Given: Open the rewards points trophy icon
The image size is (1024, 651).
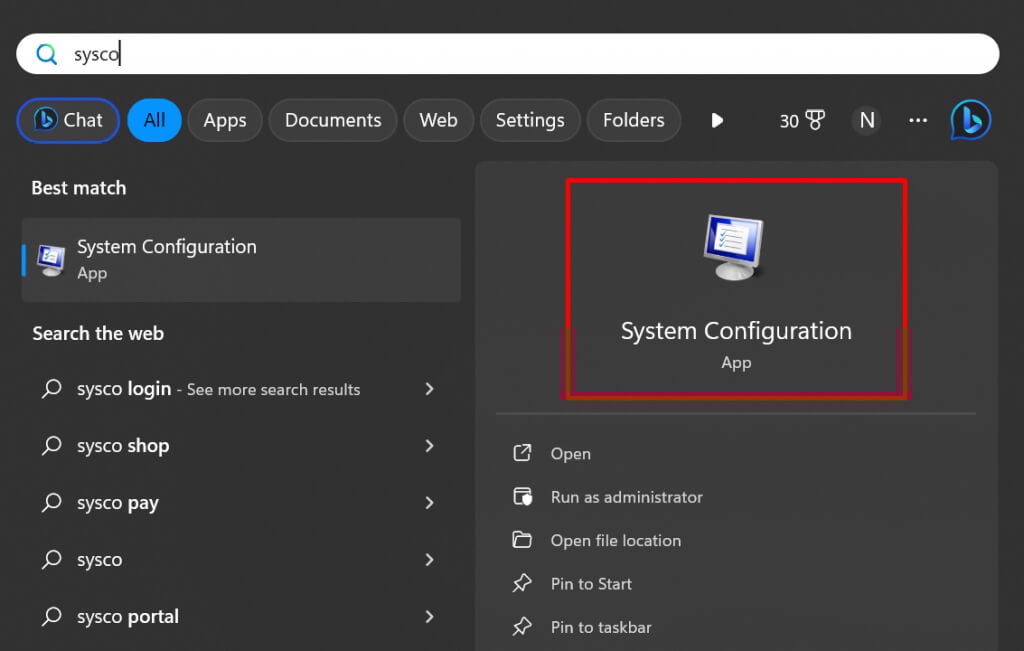Looking at the screenshot, I should coord(815,120).
